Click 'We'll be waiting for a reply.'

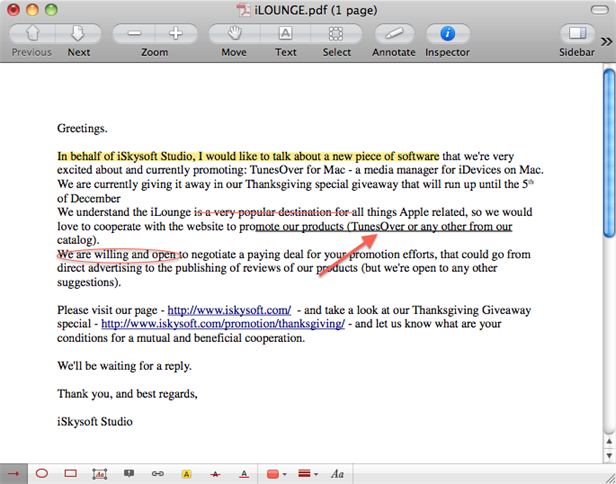coord(124,366)
